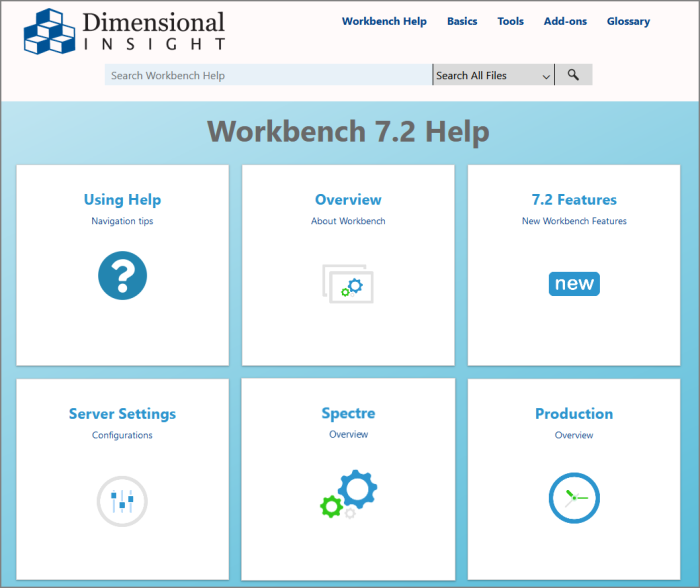Click the 'Configurations' text
This screenshot has width=700, height=588.
pos(122,435)
